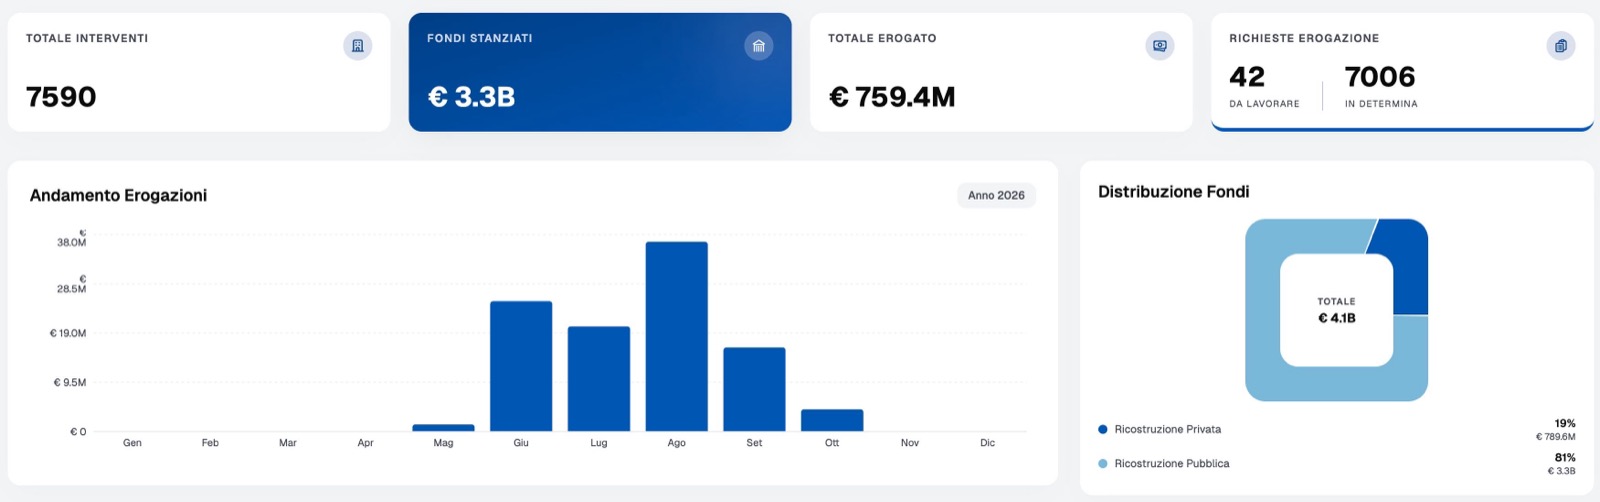Click the € 759.4M Totale Erogato value

(x=892, y=97)
